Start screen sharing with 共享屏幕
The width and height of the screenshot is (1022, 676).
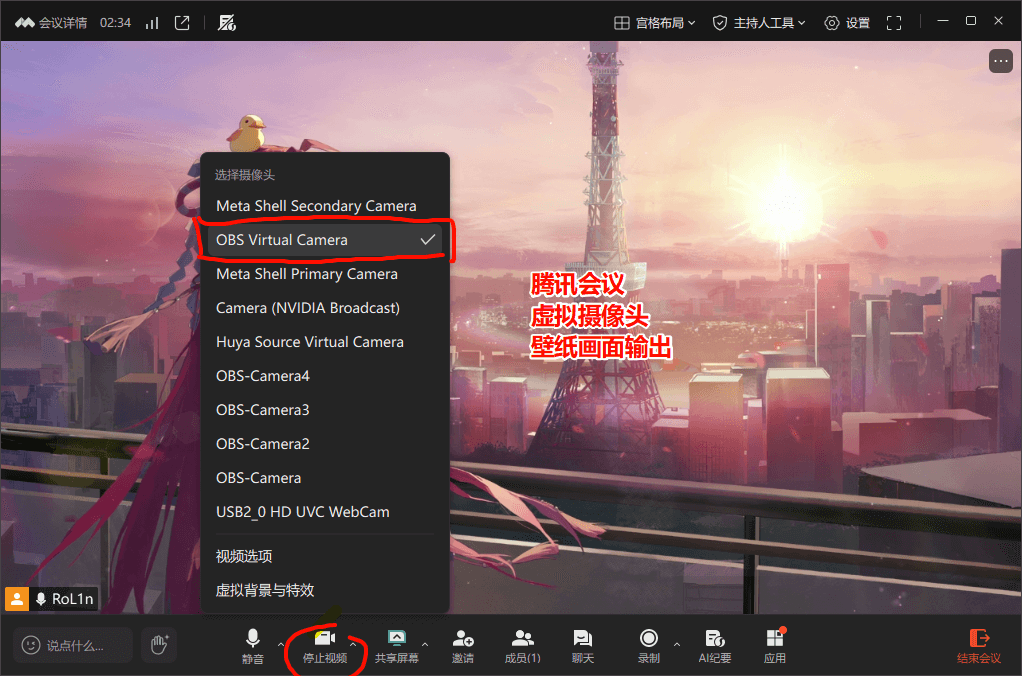[396, 645]
